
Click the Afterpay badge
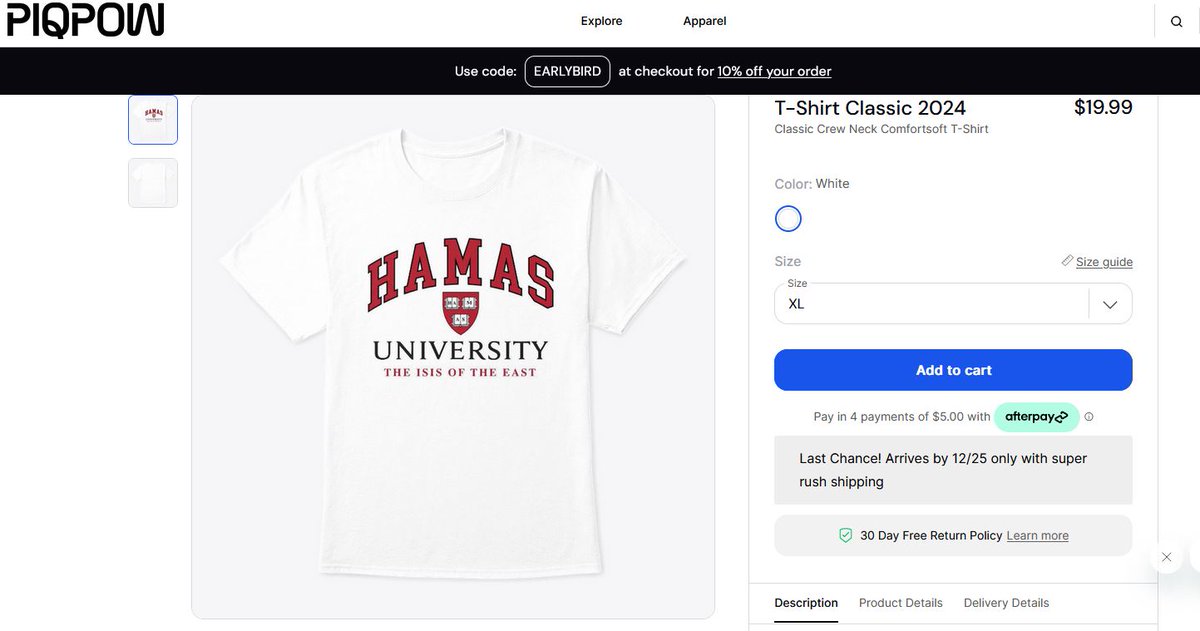[1036, 417]
